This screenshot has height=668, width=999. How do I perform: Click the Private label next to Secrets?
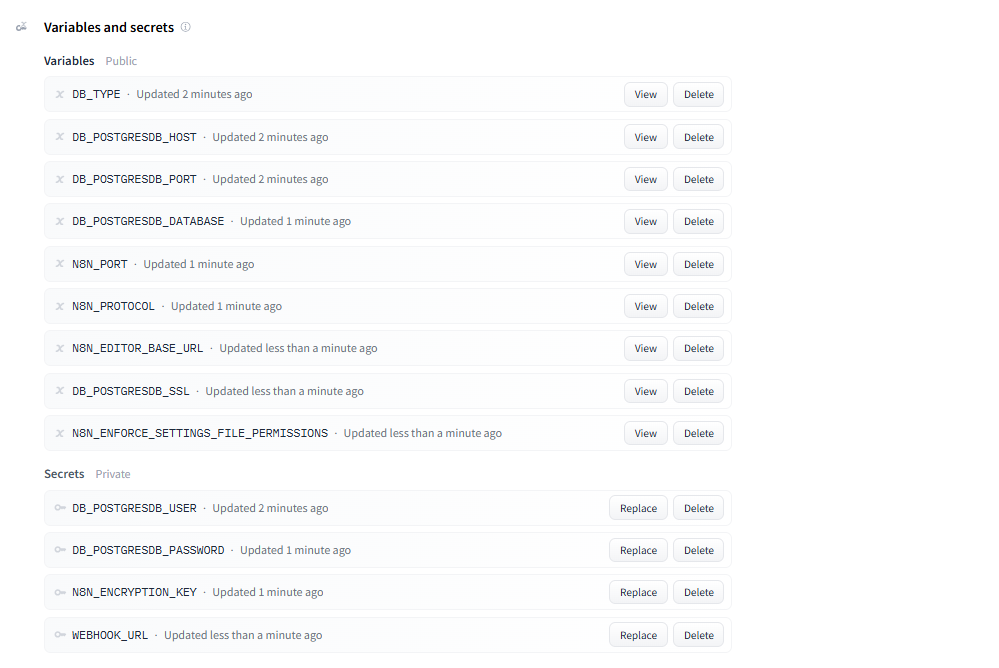click(x=113, y=474)
